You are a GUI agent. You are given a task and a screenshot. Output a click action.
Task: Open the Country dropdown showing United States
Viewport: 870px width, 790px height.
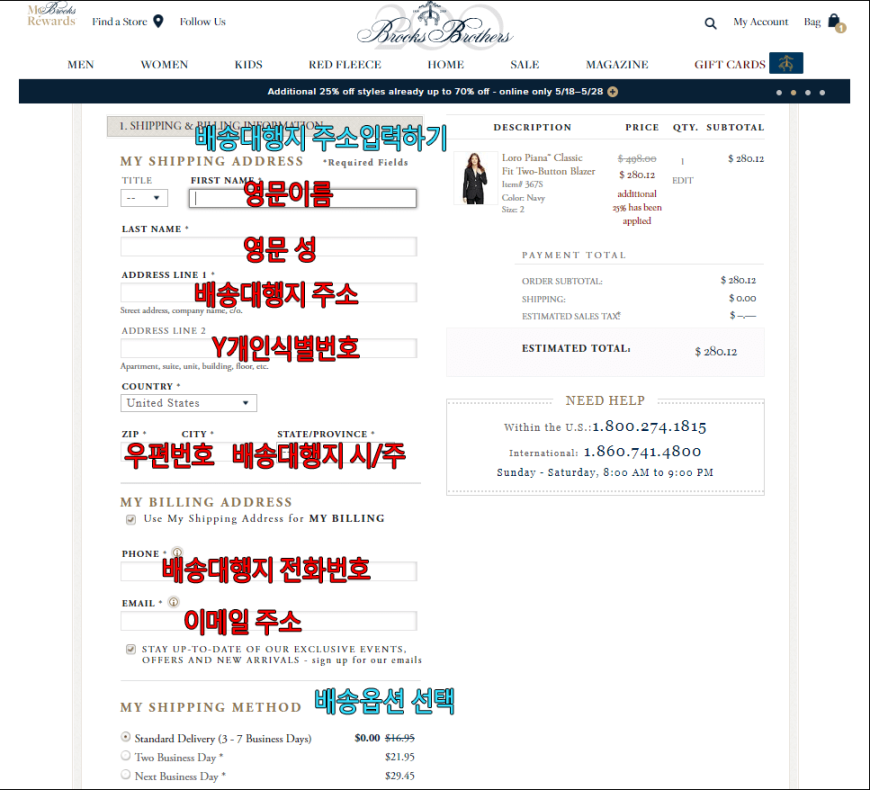click(x=189, y=403)
